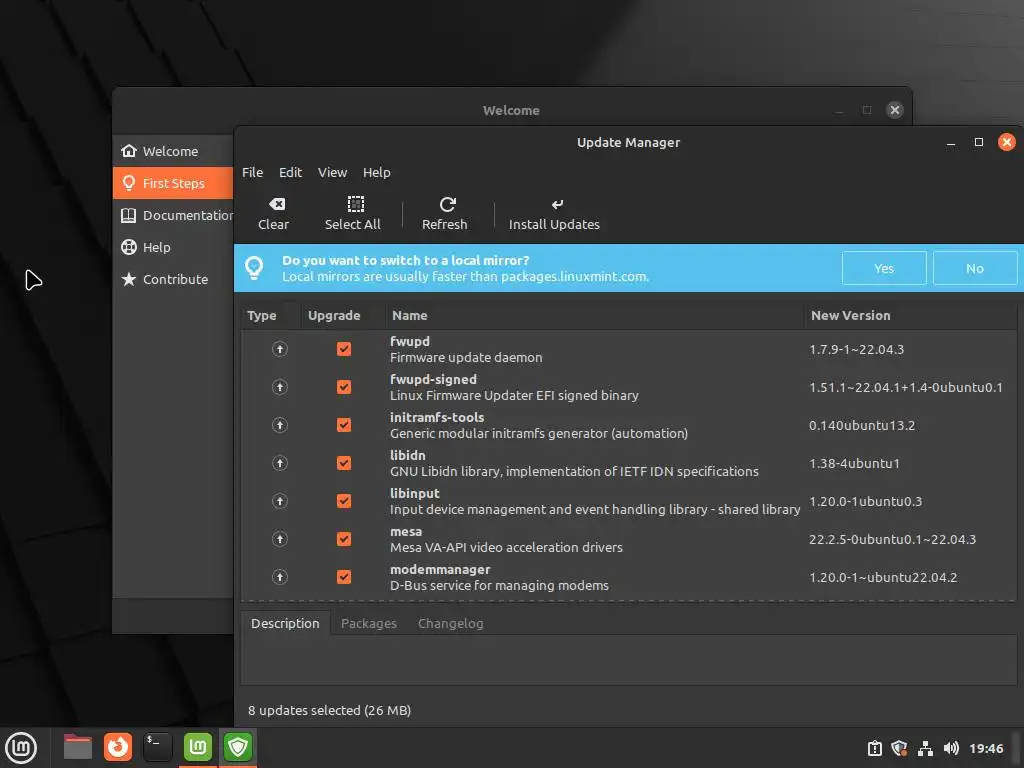
Task: Open the Terminal from the panel
Action: [x=157, y=747]
